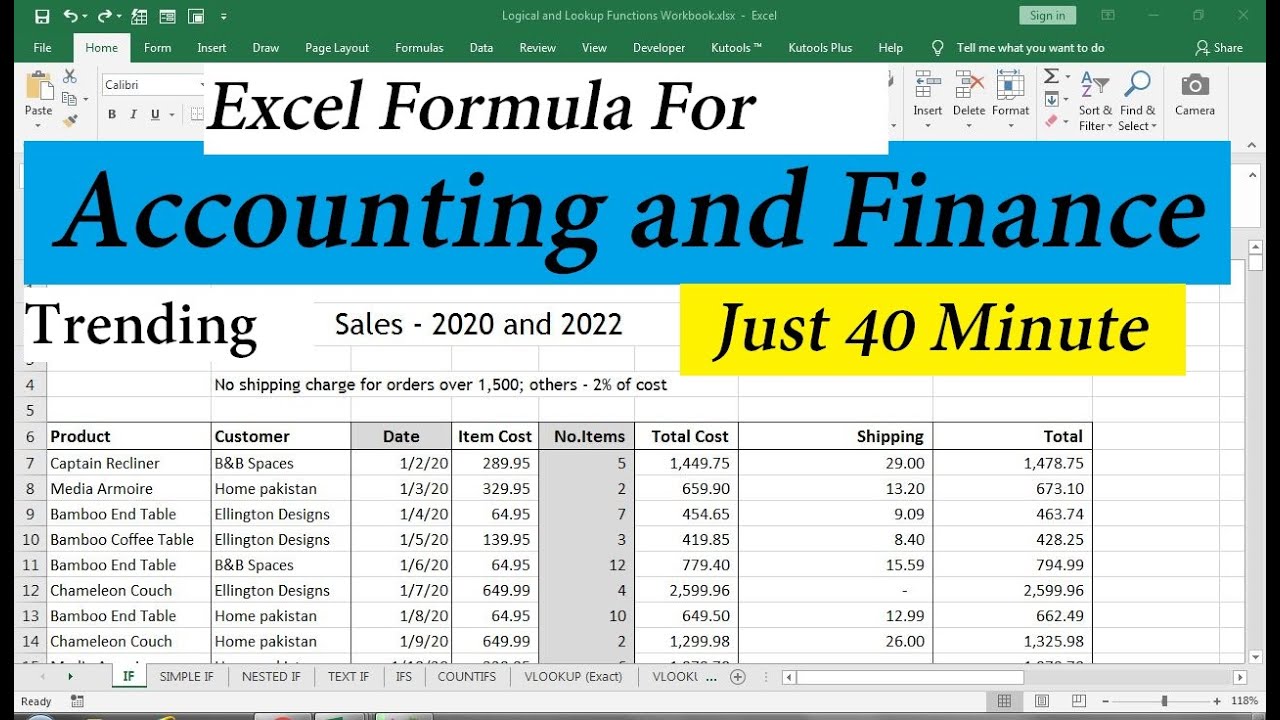Switch to Page Break Preview icon

click(1077, 702)
